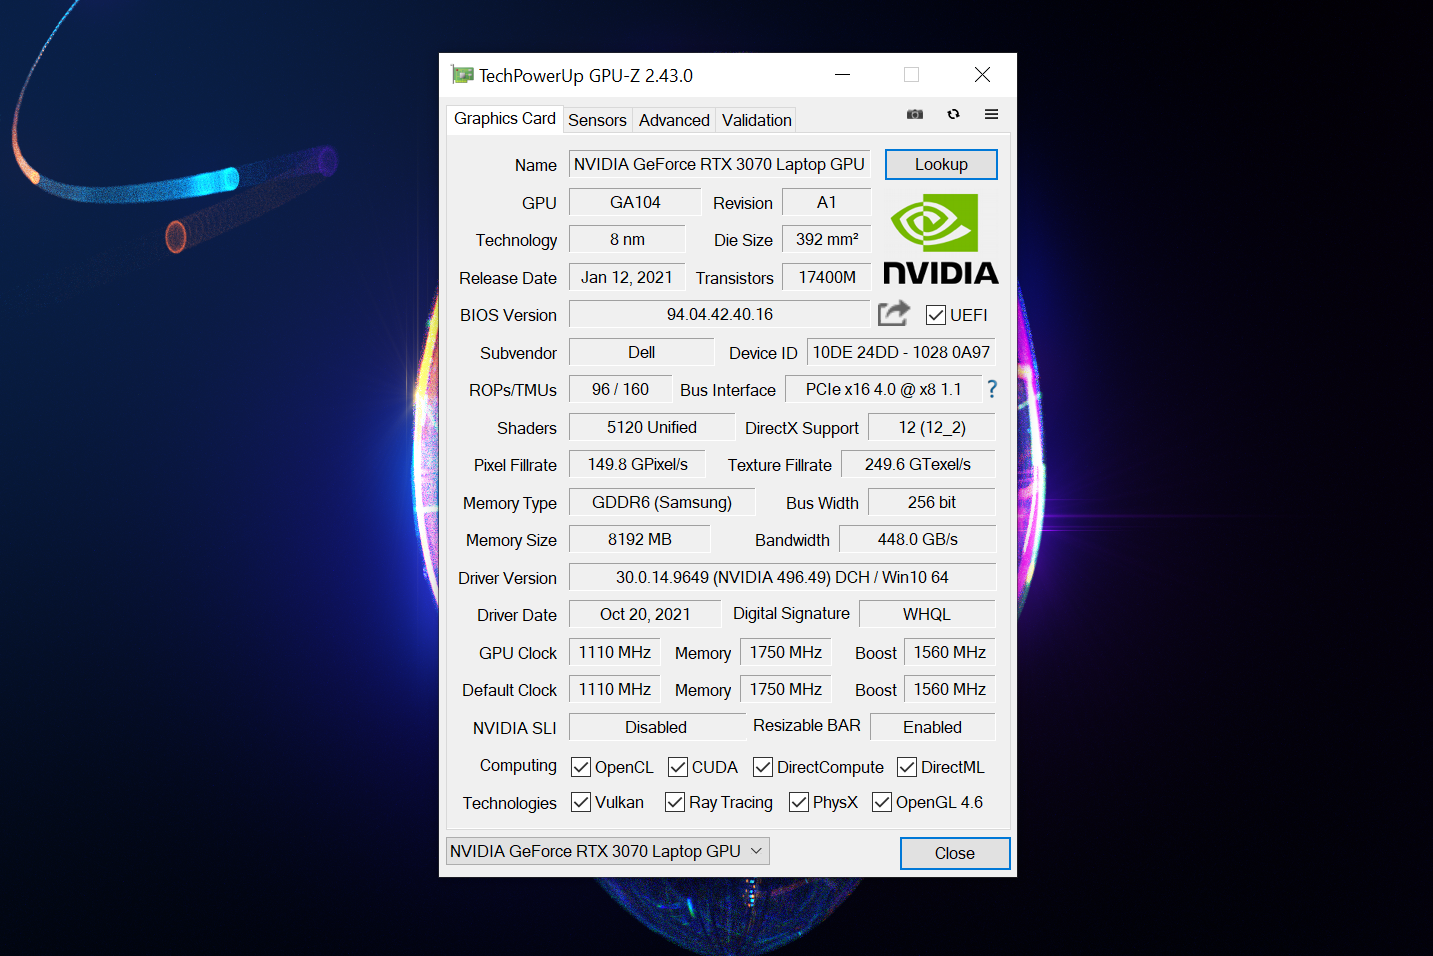Take a screenshot with the camera icon

tap(914, 114)
